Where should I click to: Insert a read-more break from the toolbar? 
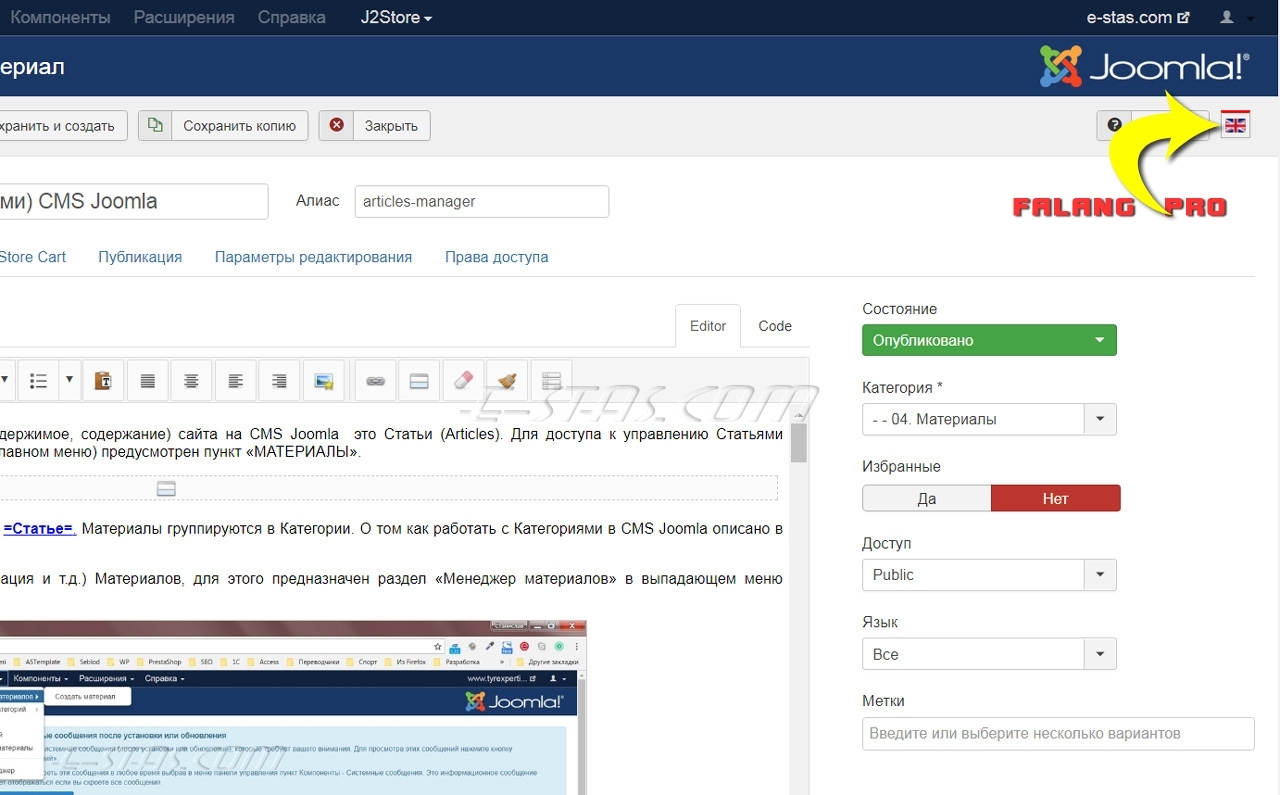point(419,381)
